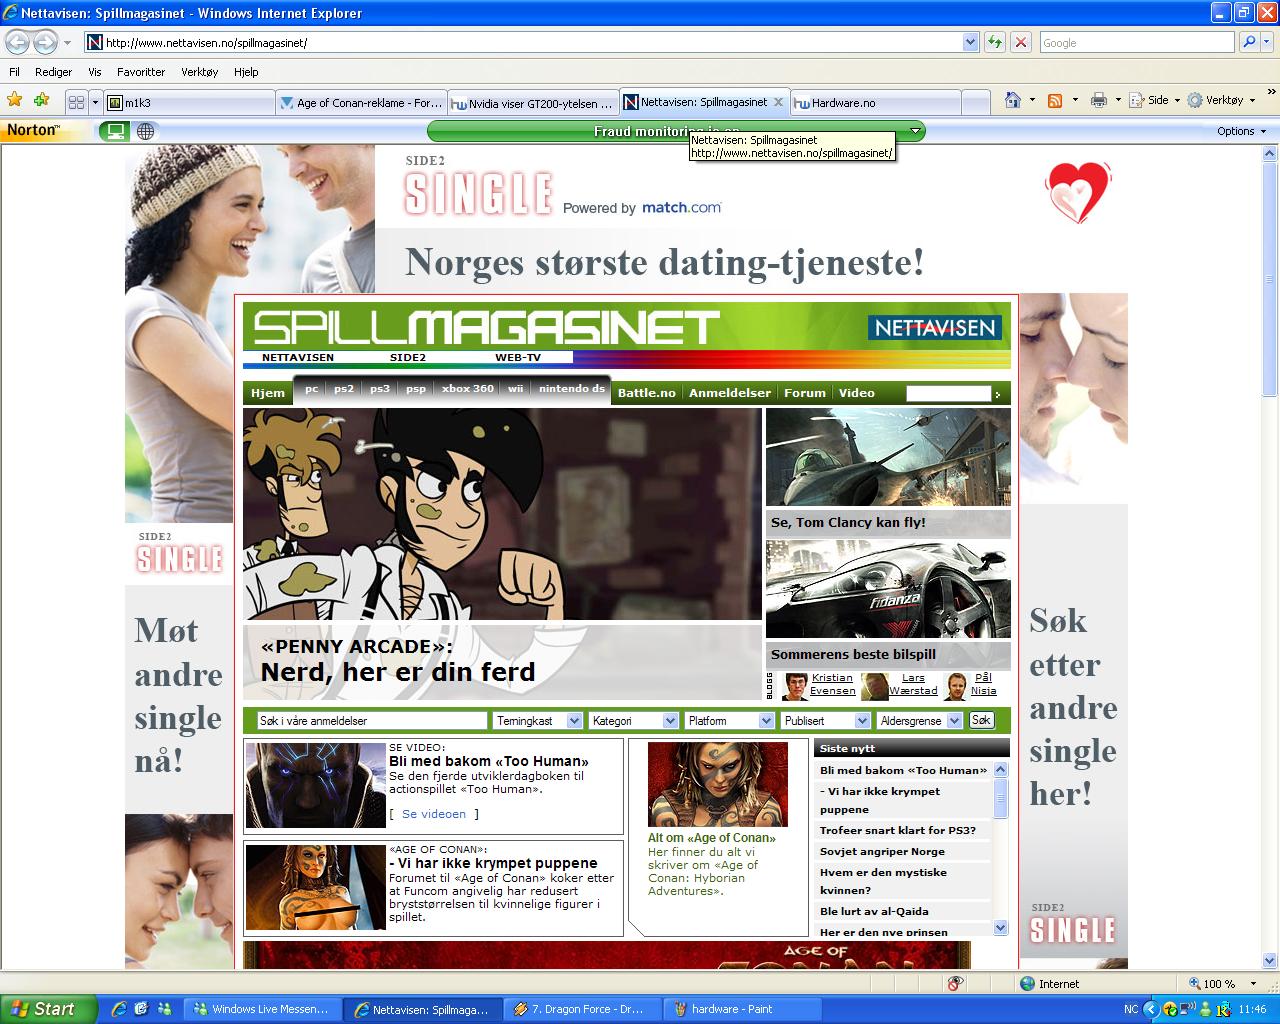
Task: Open the Publisert dropdown
Action: [x=862, y=720]
